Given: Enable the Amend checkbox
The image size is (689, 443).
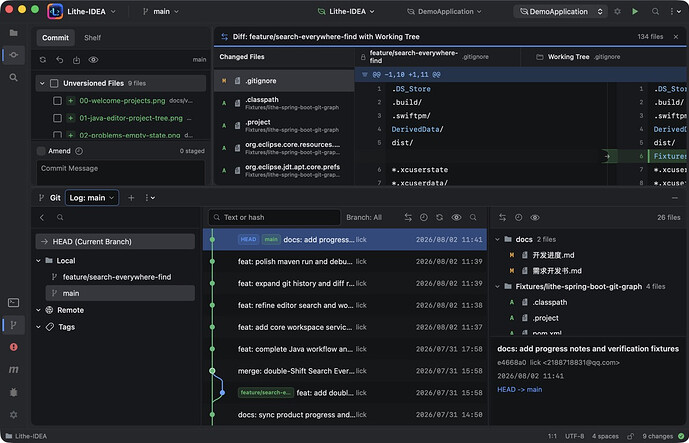Looking at the screenshot, I should (41, 151).
